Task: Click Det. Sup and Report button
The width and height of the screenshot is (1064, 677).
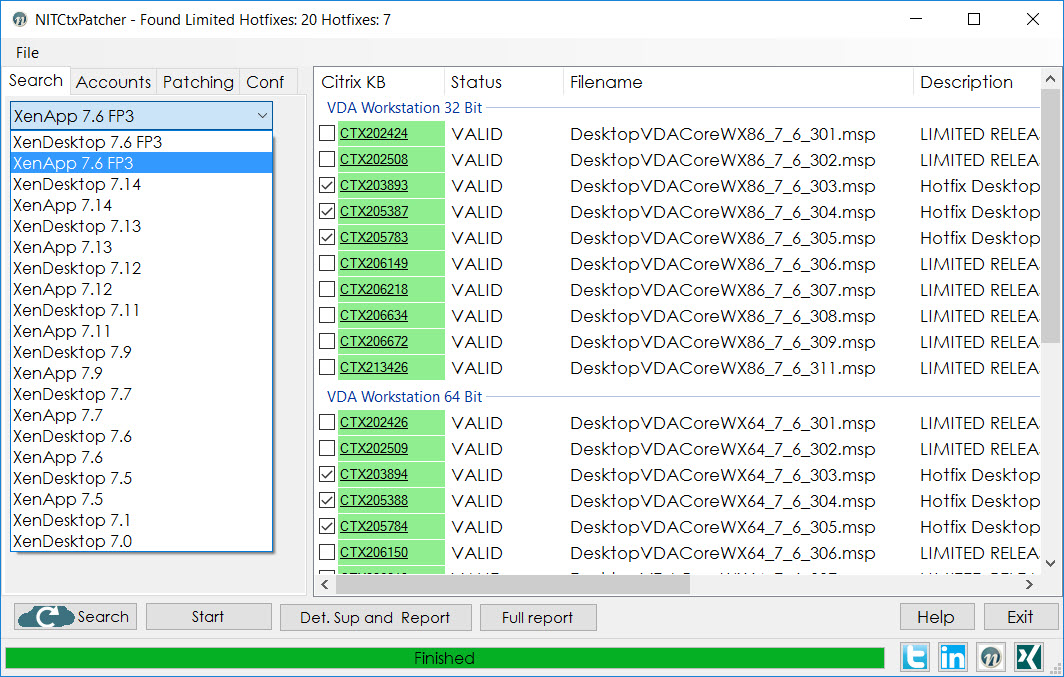Action: pyautogui.click(x=375, y=617)
